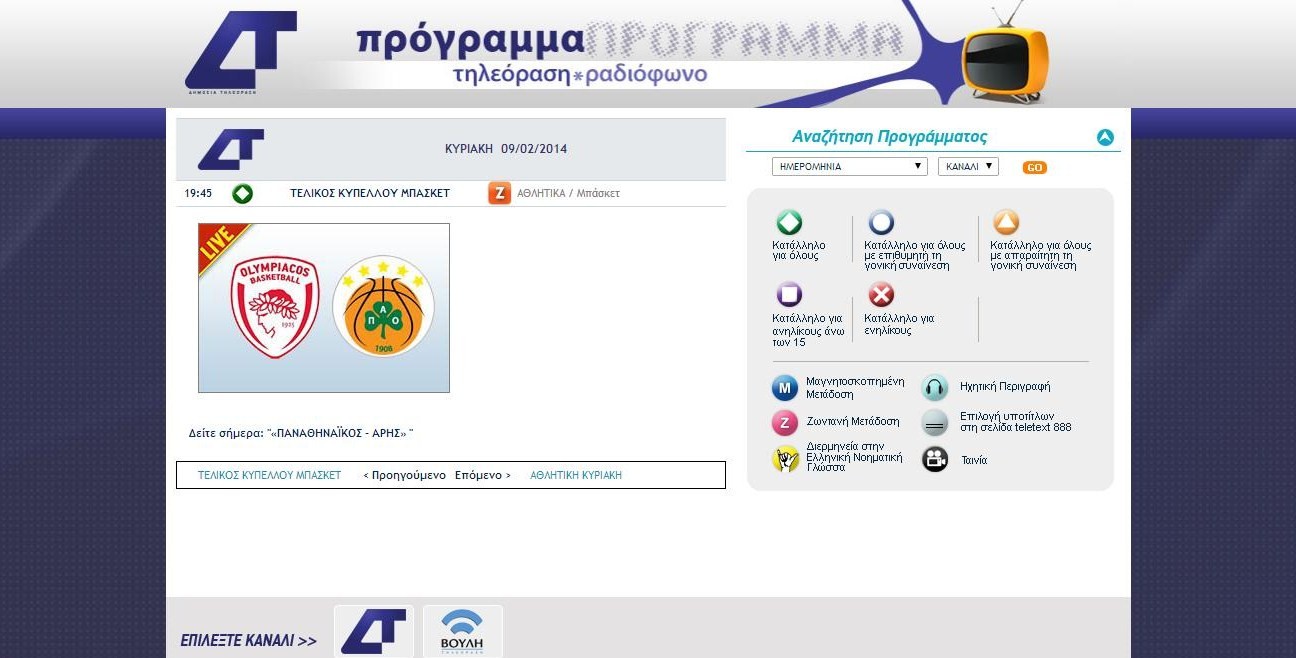The height and width of the screenshot is (658, 1296).
Task: Click the ΕΠΙΛΕΞΤΕ ΚΑΝΑΛΙ >> label
Action: [249, 641]
